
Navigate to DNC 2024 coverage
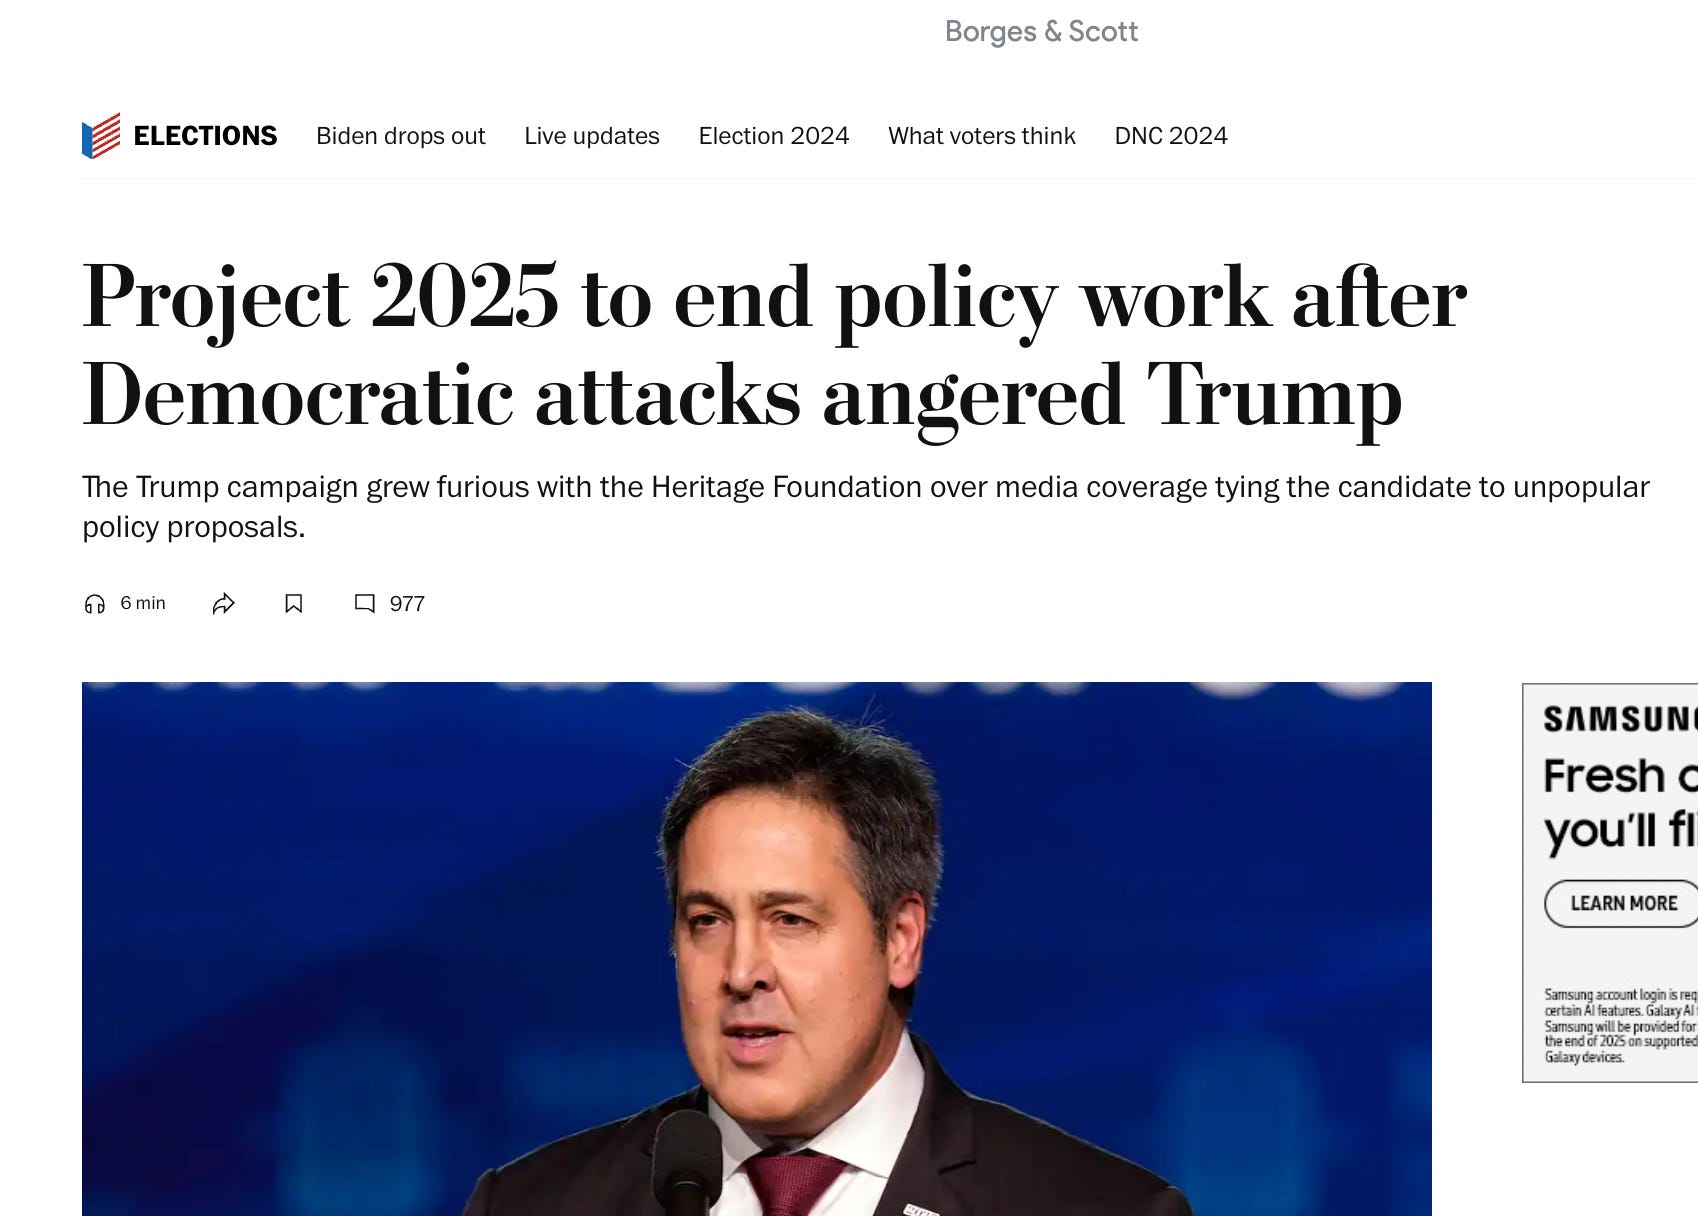point(1171,136)
